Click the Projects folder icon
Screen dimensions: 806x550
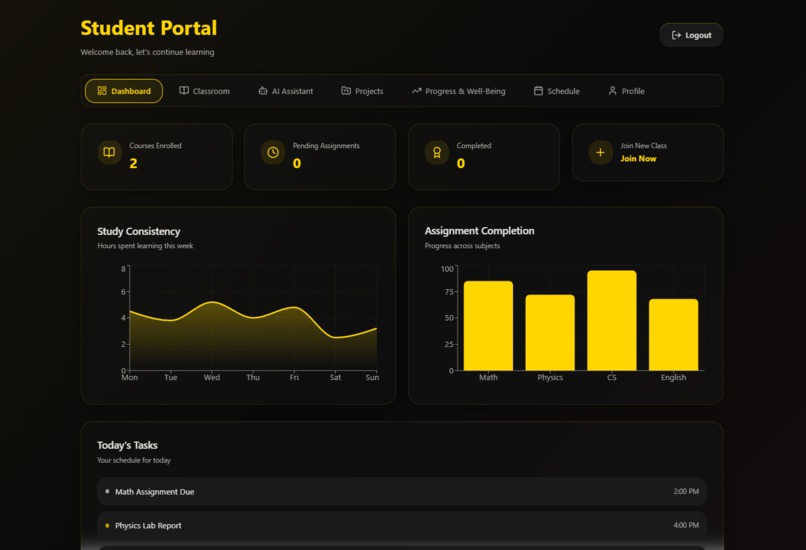346,90
